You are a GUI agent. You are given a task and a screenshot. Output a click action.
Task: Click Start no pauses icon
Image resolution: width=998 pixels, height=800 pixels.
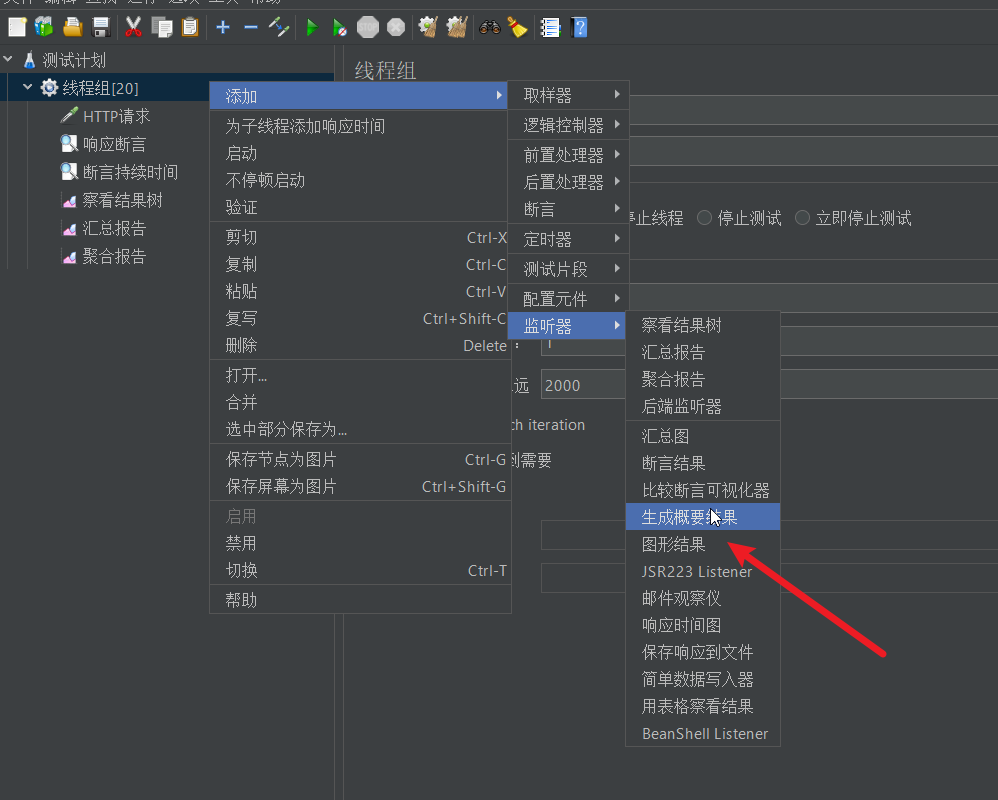click(x=339, y=27)
